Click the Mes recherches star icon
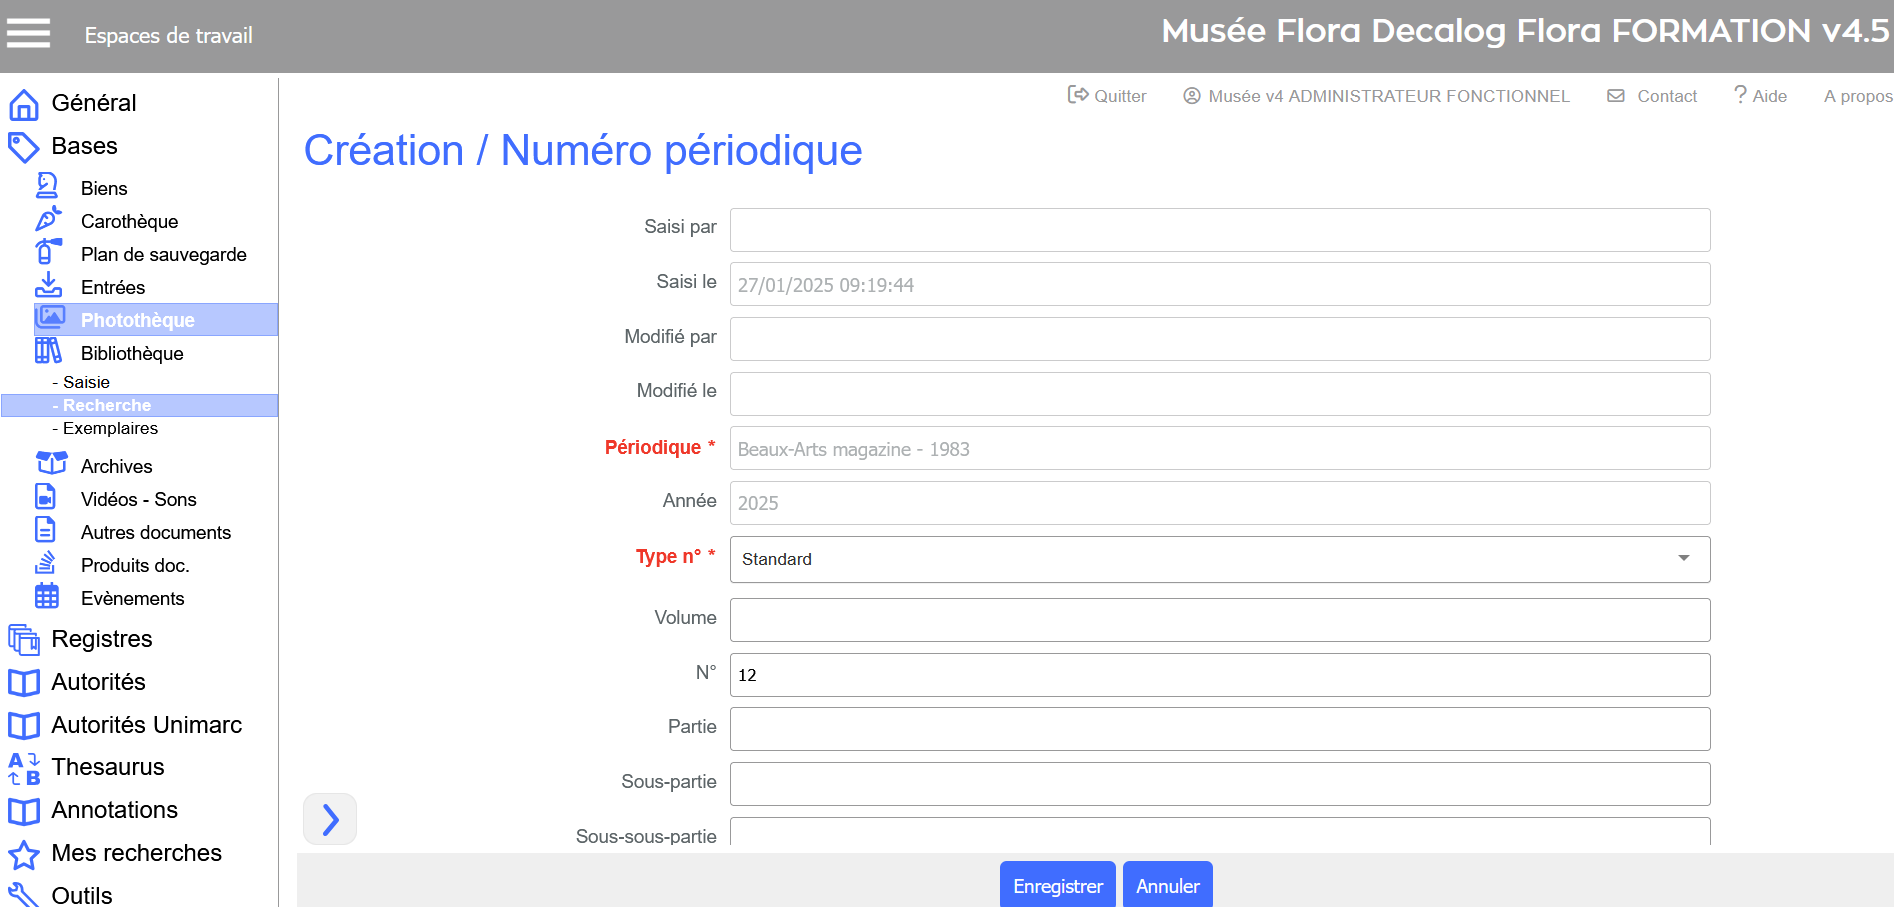Screen dimensions: 1894x907 tap(24, 854)
